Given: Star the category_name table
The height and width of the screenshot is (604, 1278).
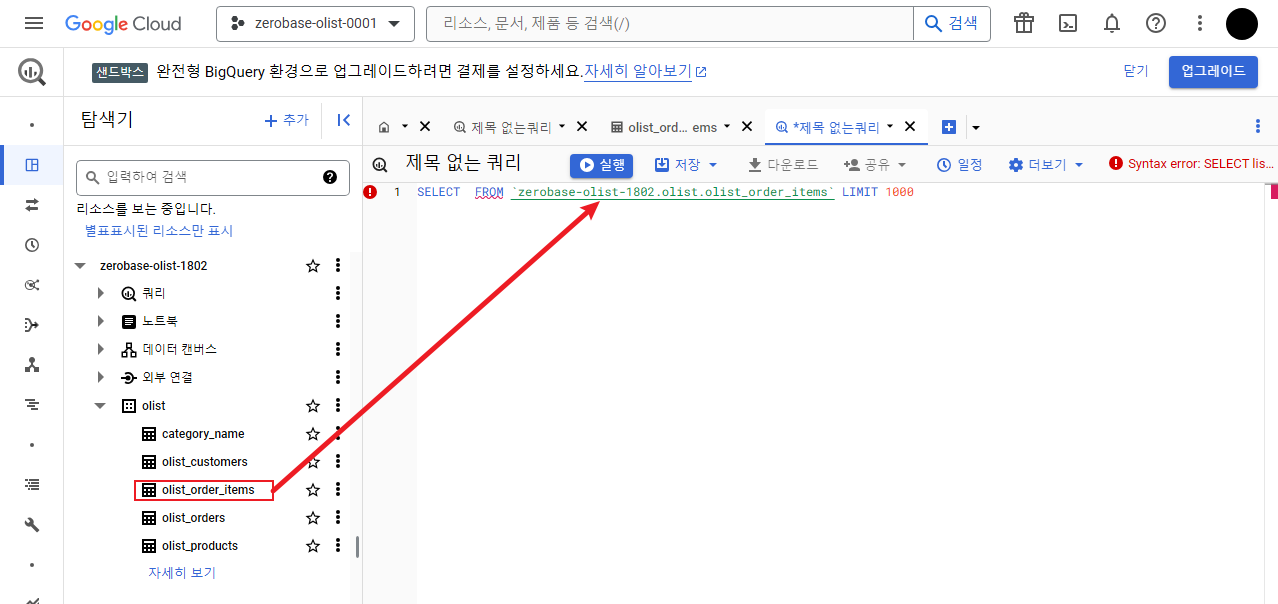Looking at the screenshot, I should tap(313, 434).
